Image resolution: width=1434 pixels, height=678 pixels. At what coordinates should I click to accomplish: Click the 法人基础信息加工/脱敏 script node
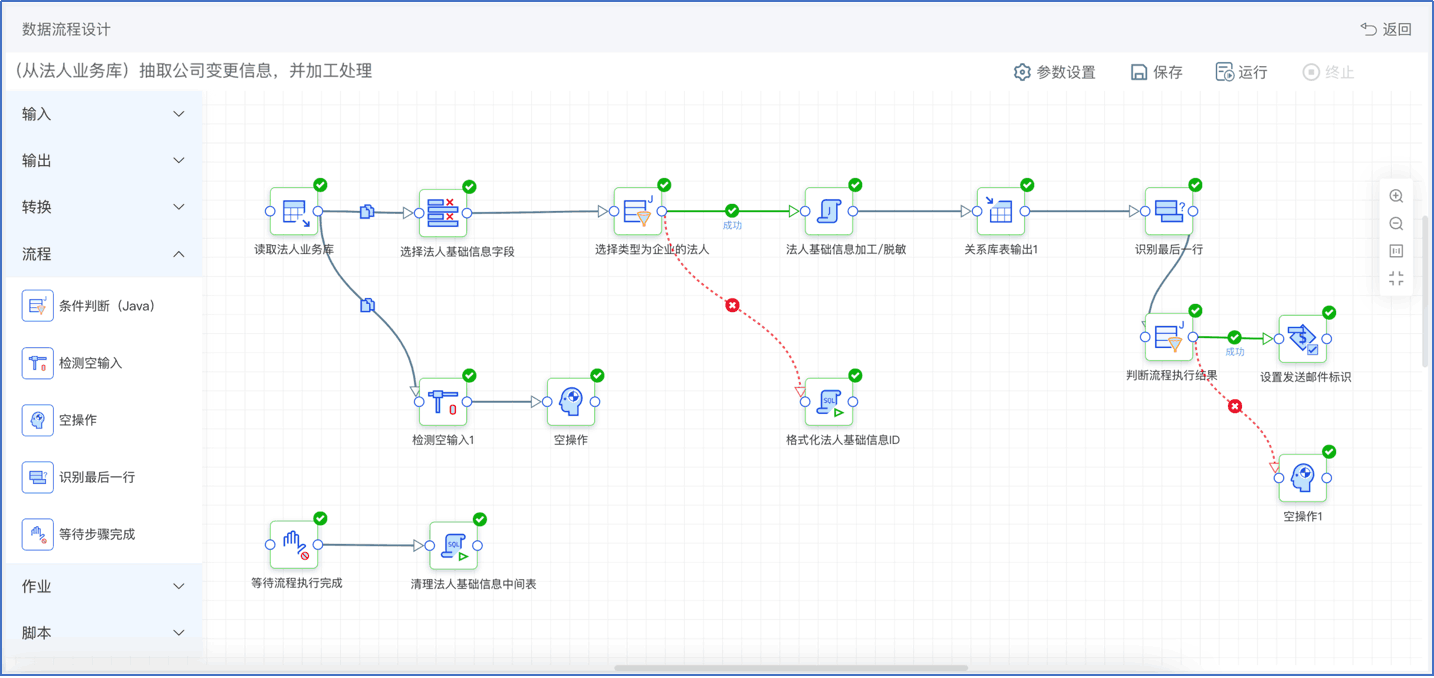(x=829, y=212)
